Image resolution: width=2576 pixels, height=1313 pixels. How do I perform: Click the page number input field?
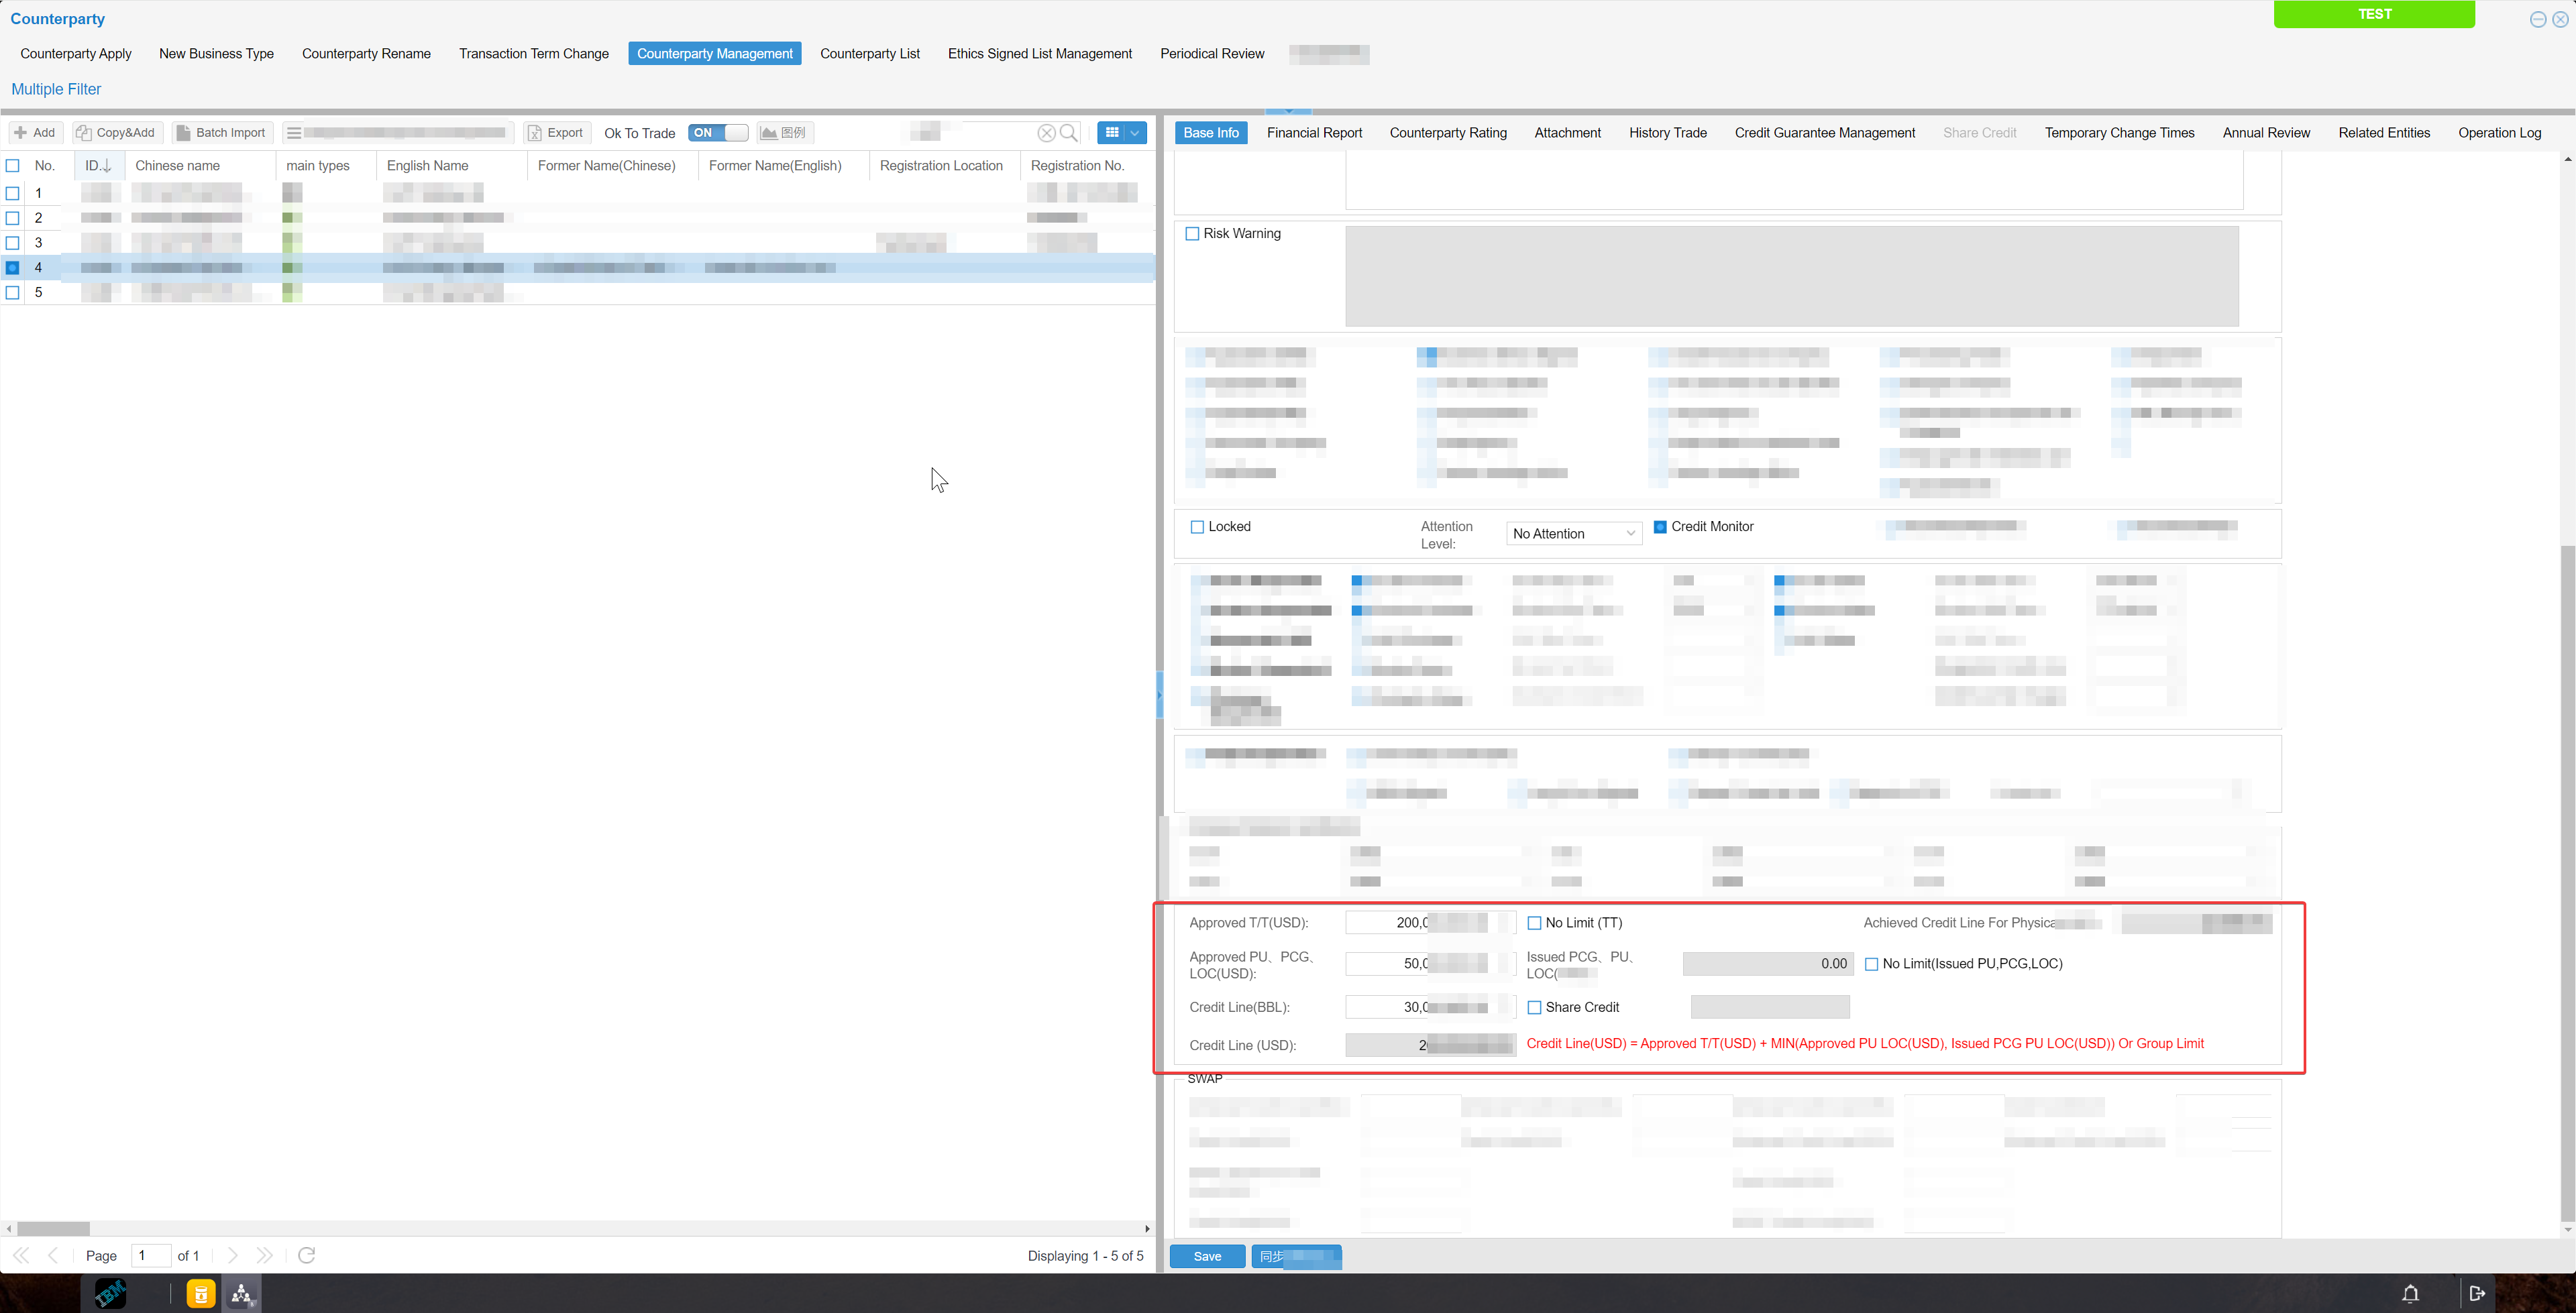pyautogui.click(x=150, y=1255)
